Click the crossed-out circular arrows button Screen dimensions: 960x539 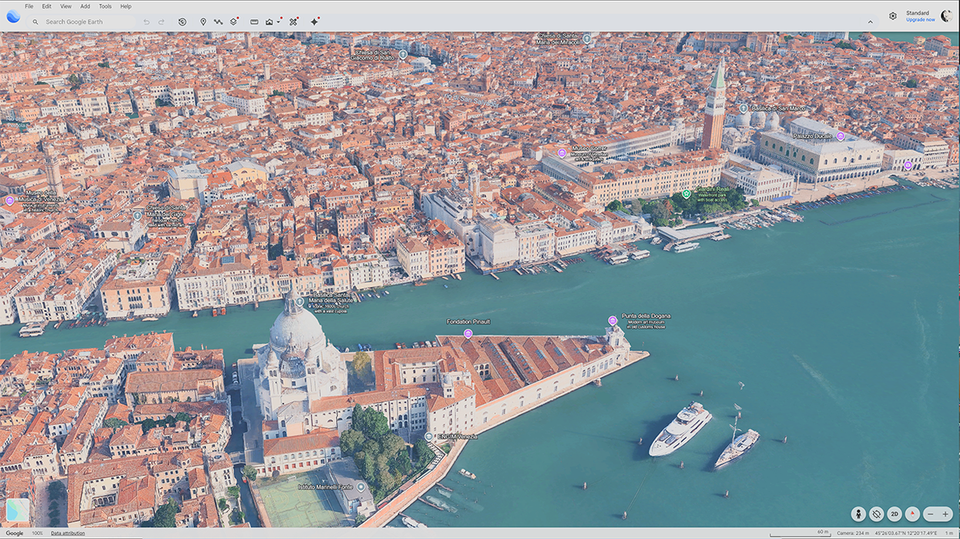(876, 514)
